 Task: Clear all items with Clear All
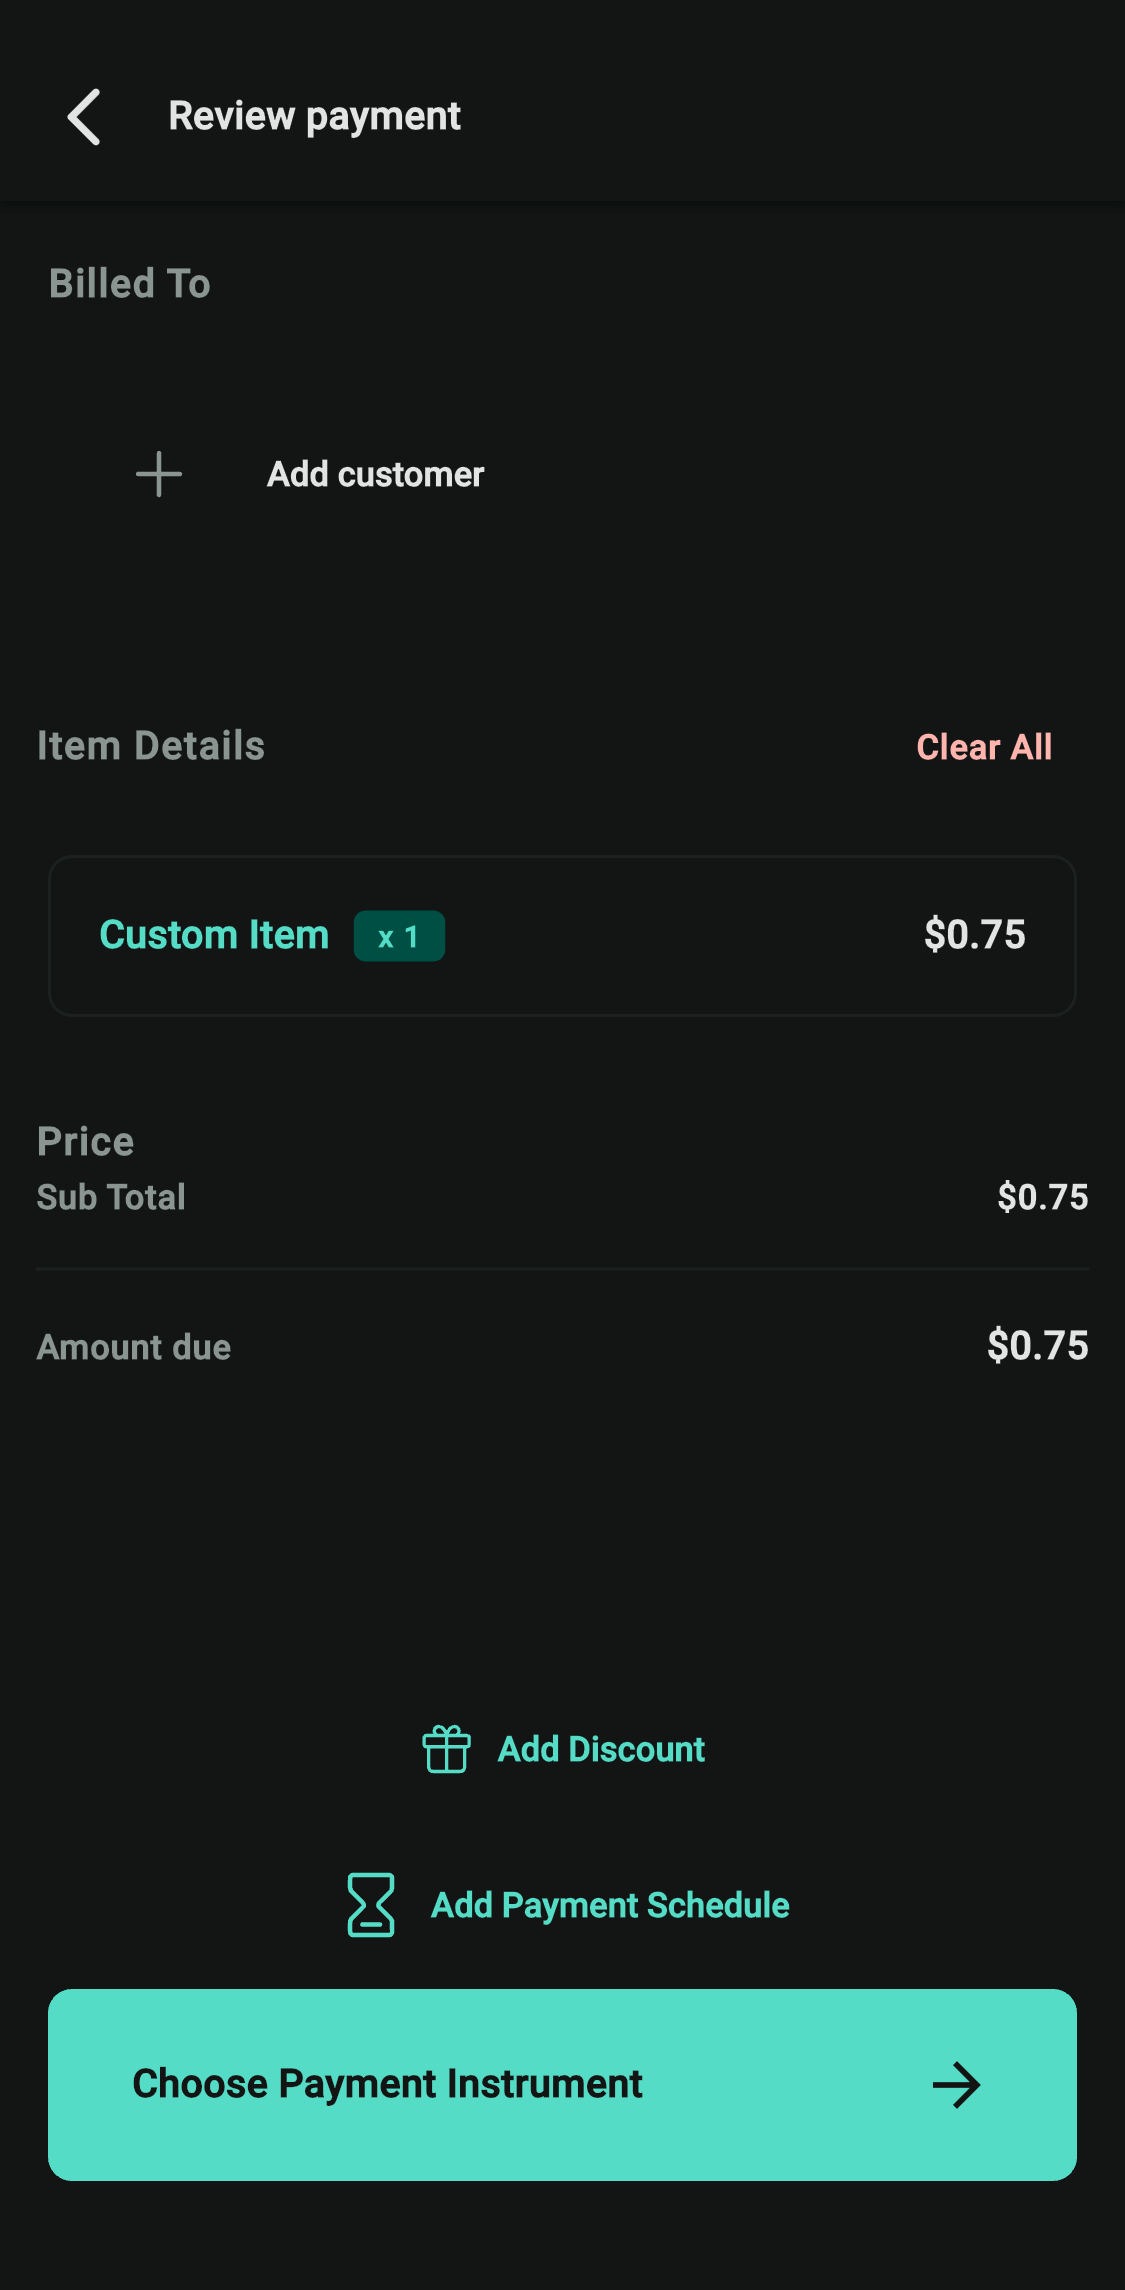984,747
